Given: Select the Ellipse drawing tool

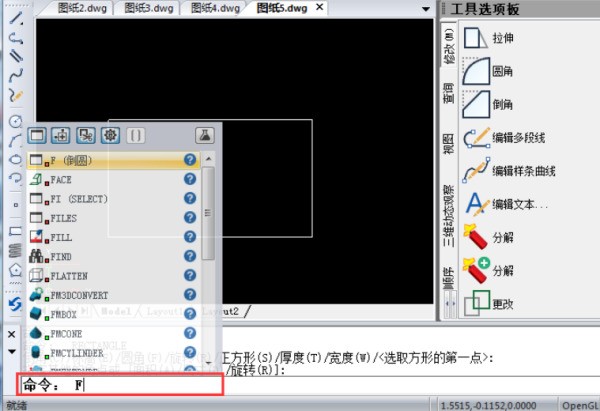Looking at the screenshot, I should (16, 159).
